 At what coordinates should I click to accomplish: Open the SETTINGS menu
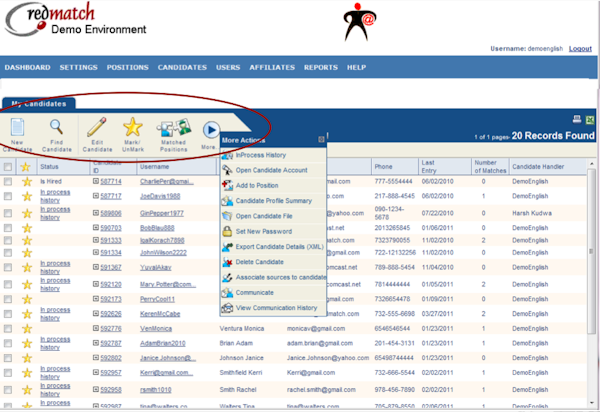78,67
